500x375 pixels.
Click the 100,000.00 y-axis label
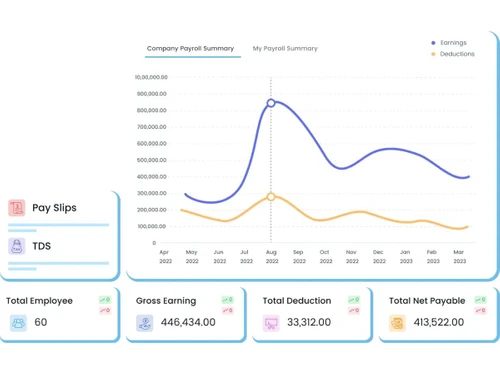click(x=152, y=226)
